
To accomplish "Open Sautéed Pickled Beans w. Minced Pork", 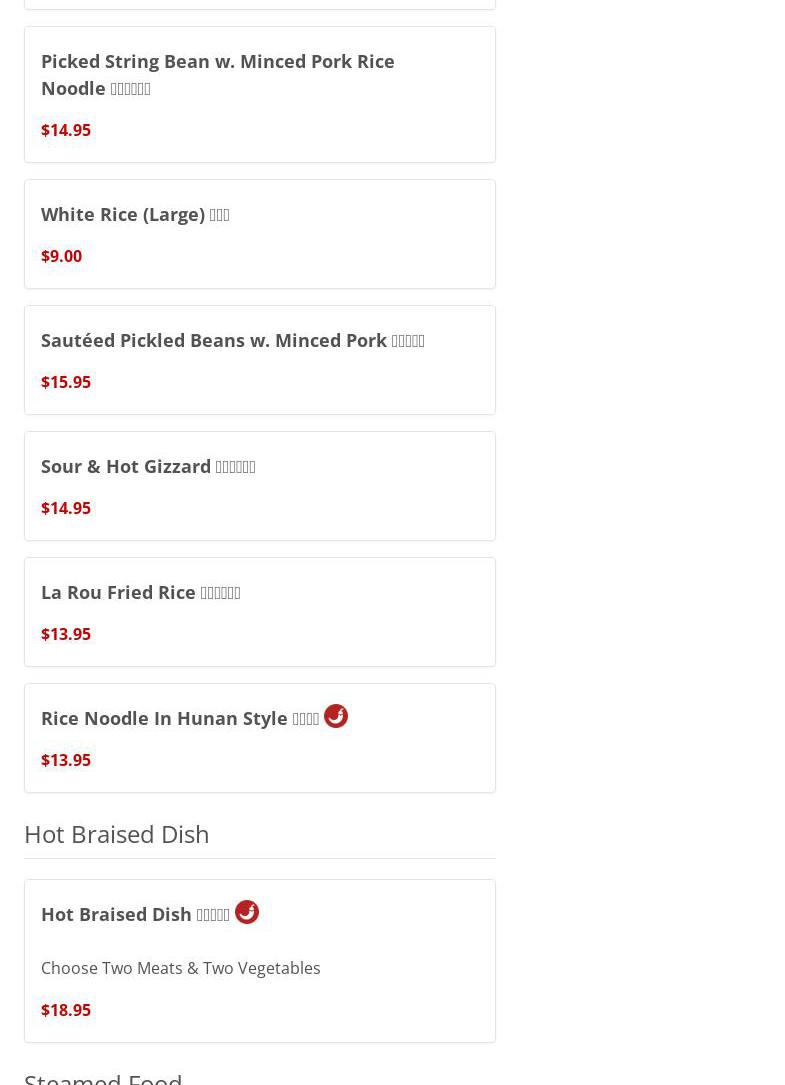I will (232, 340).
